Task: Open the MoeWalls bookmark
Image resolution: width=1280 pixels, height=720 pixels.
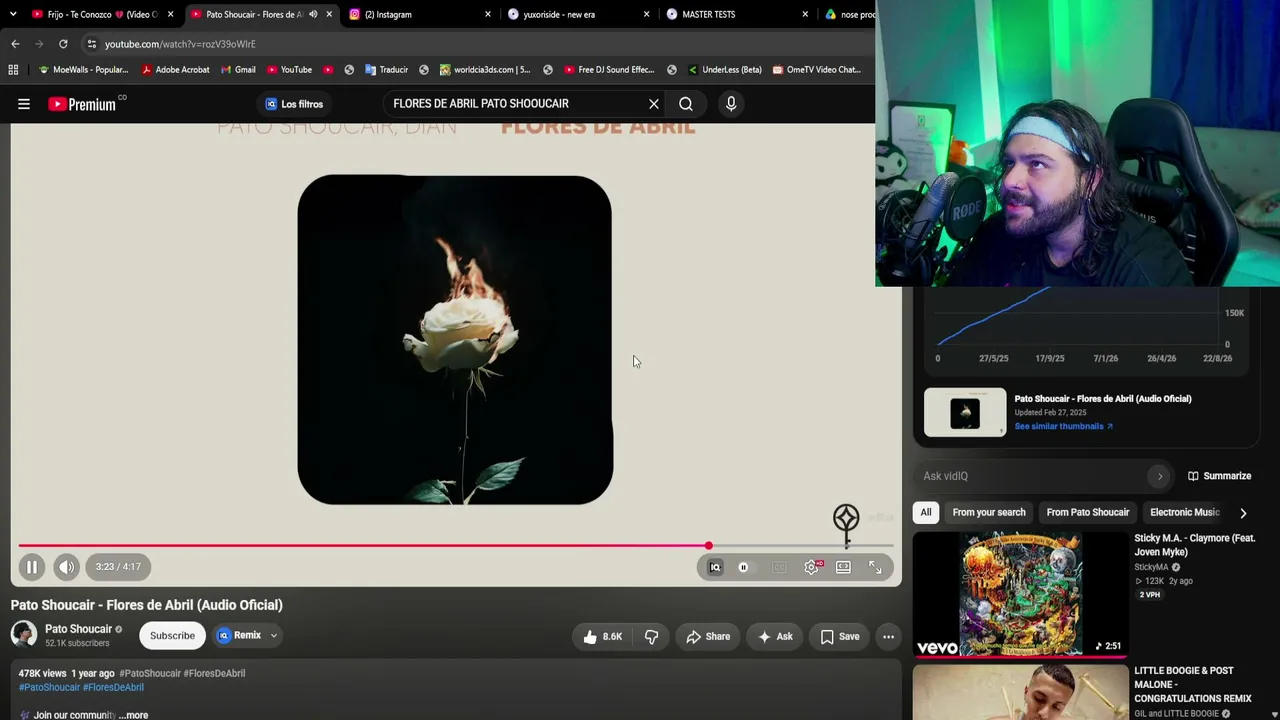Action: (x=84, y=70)
